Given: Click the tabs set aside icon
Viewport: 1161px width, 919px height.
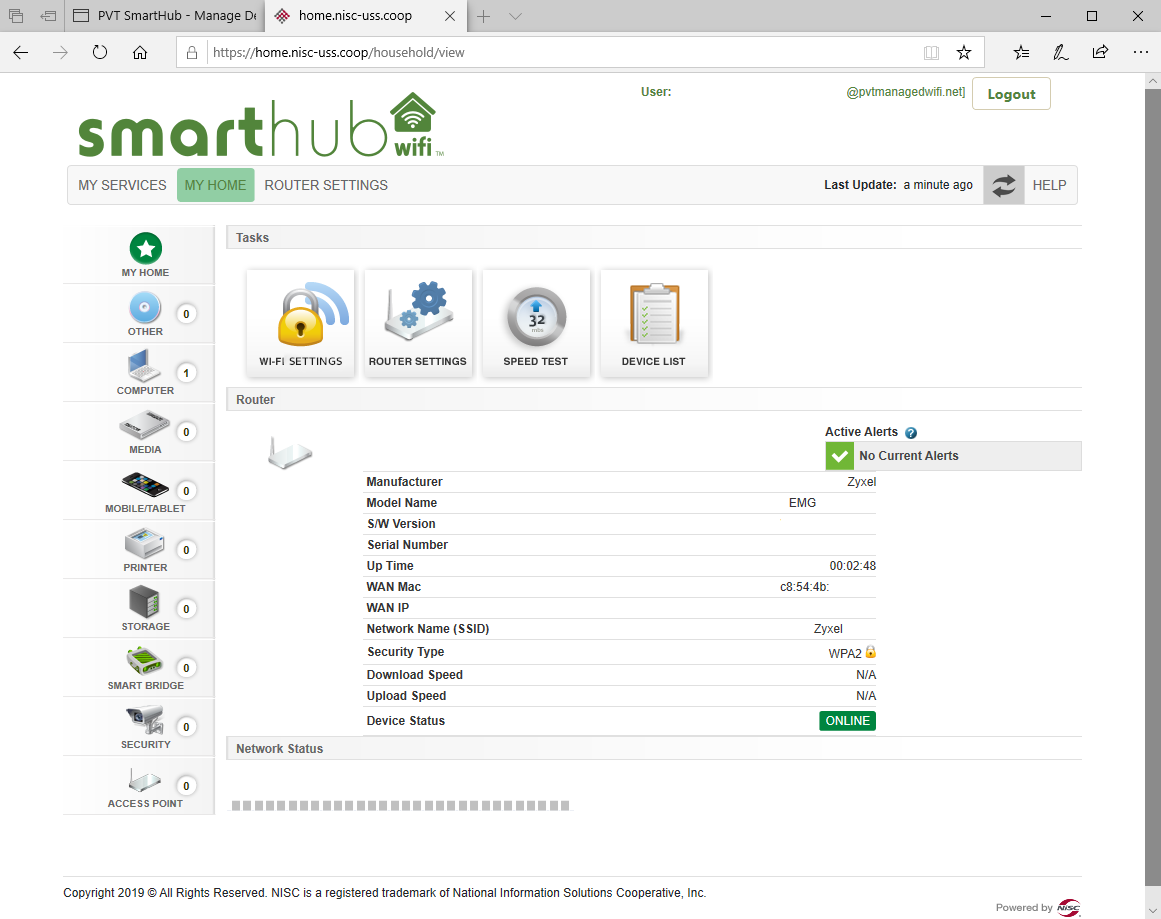Looking at the screenshot, I should [49, 16].
